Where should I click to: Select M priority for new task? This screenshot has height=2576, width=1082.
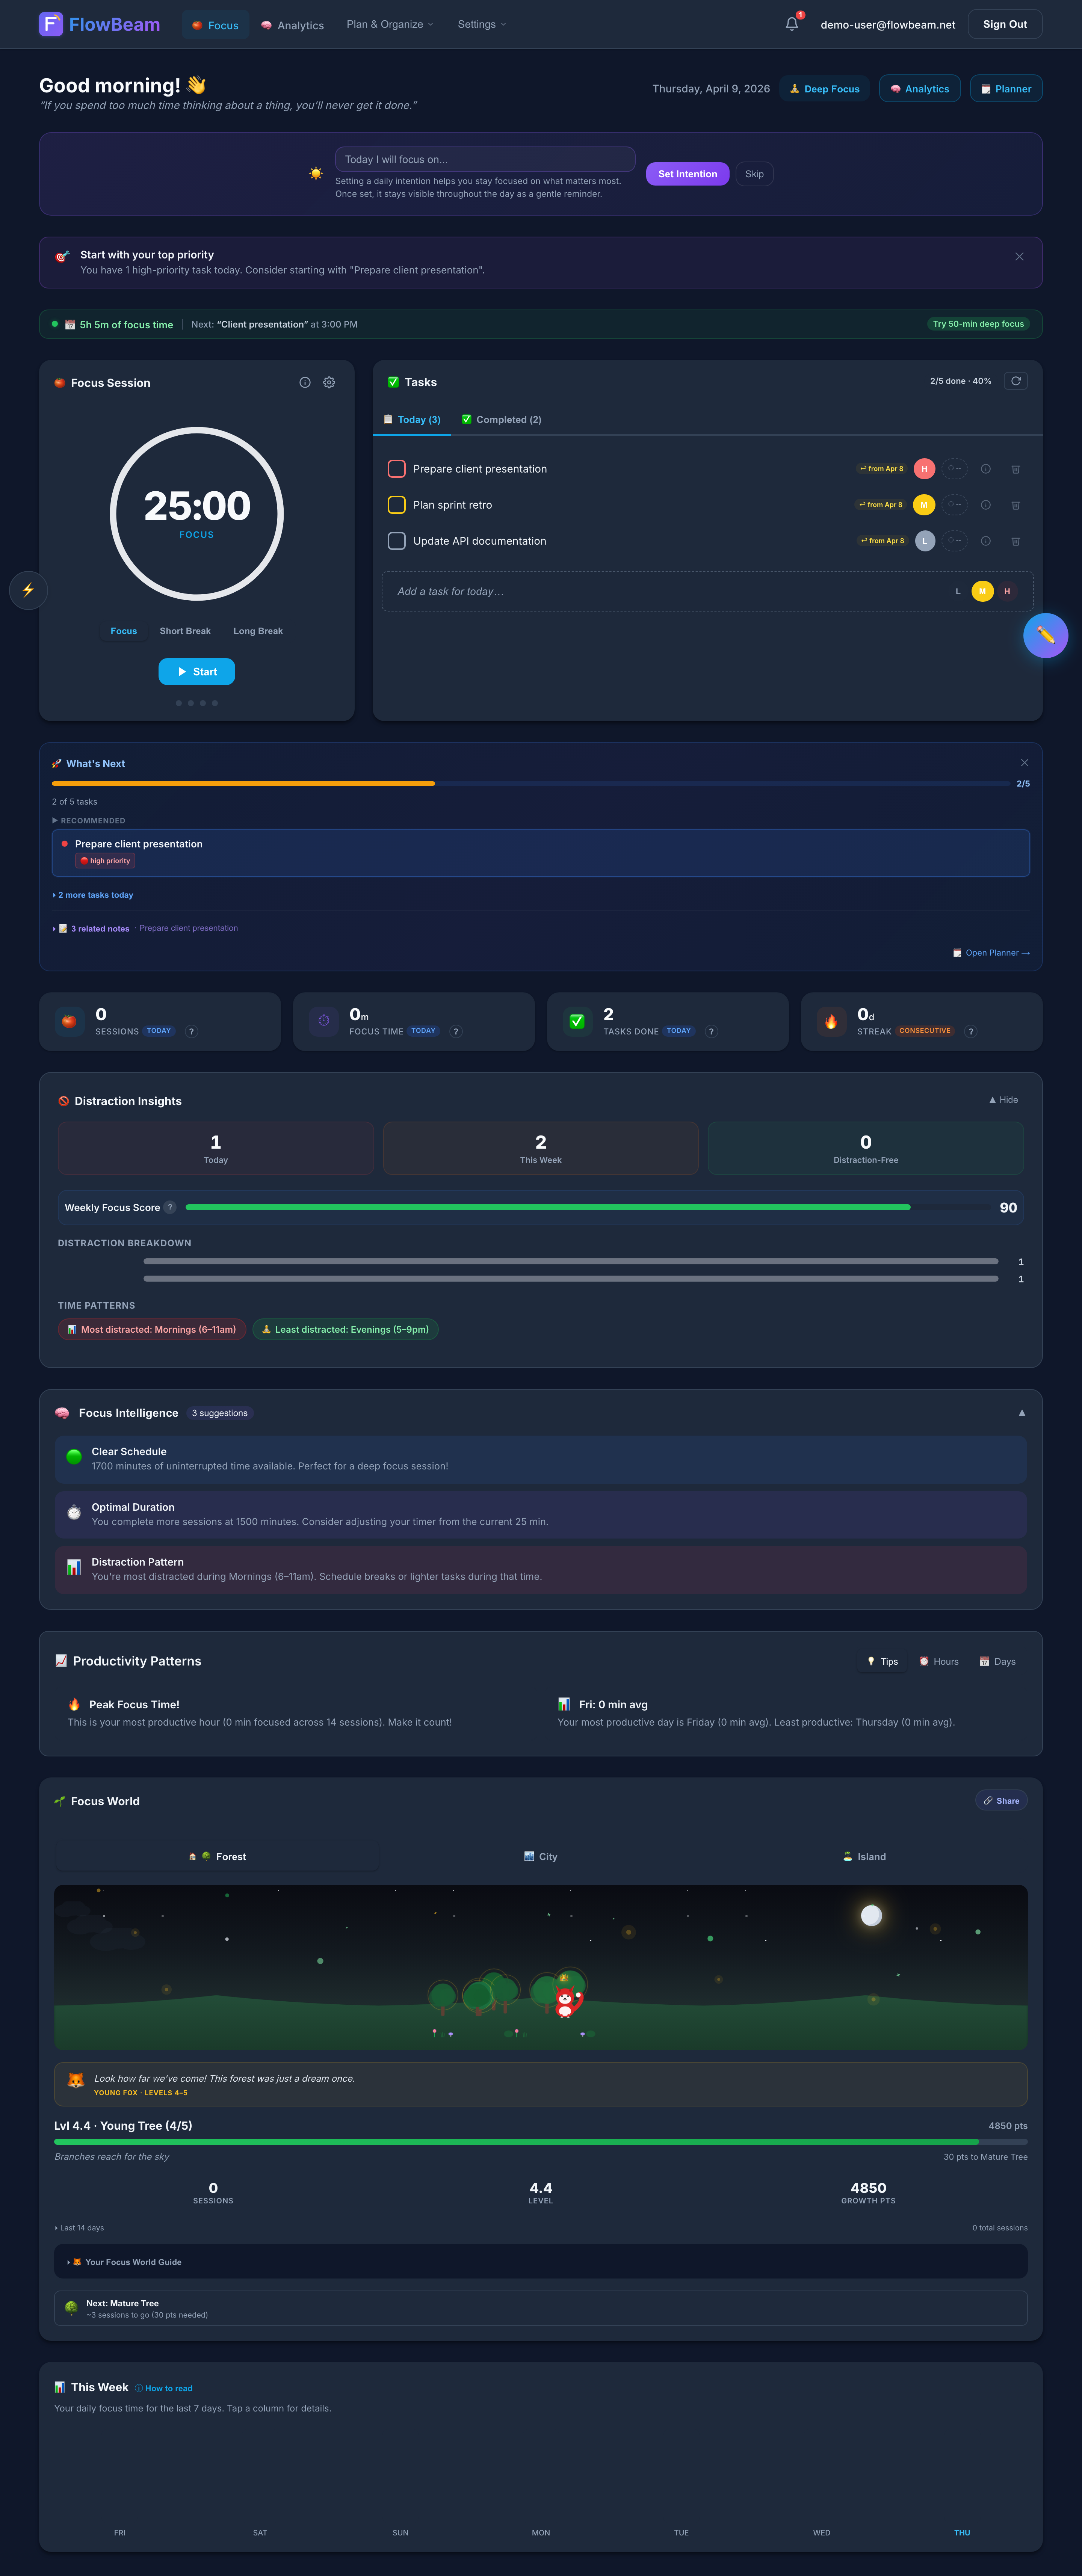tap(982, 591)
